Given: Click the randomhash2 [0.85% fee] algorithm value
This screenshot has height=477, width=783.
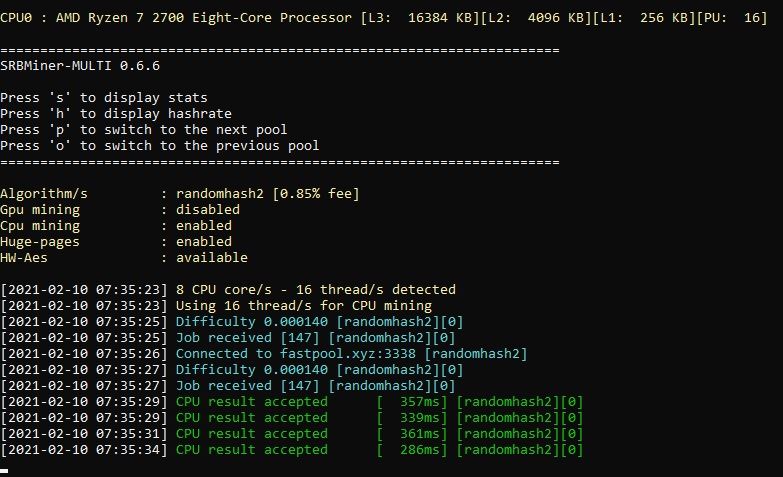Looking at the screenshot, I should point(268,194).
